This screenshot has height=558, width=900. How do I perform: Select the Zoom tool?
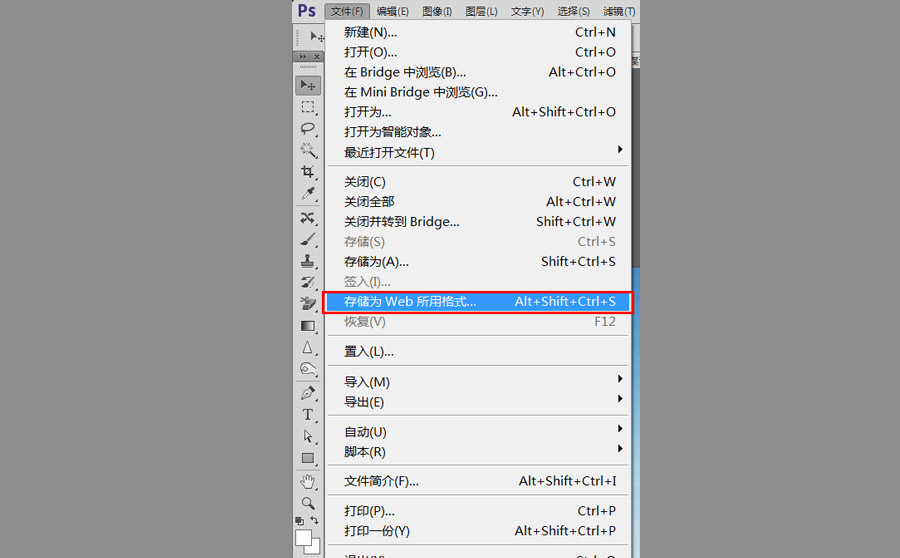pyautogui.click(x=308, y=503)
